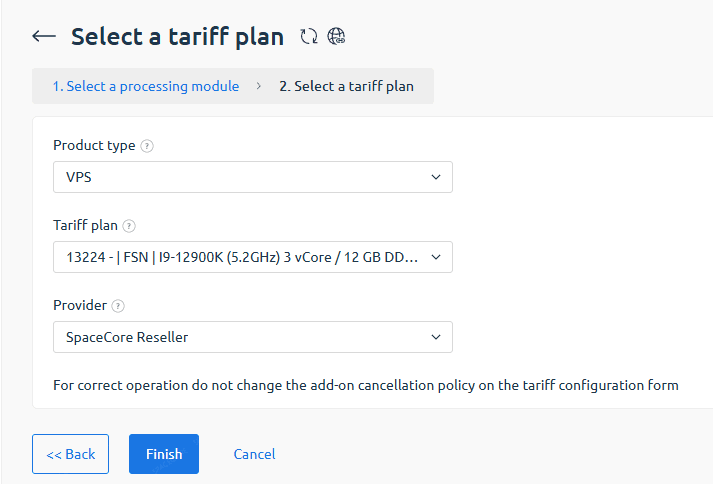Screen dimensions: 713x484
Task: Click the globe icon in the header
Action: [336, 37]
